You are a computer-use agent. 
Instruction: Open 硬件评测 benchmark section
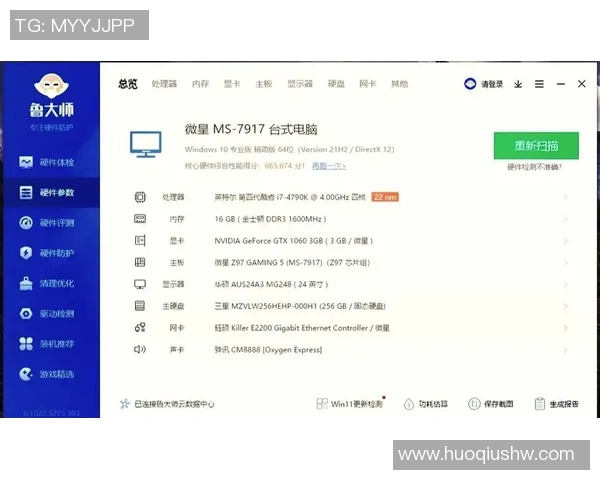coord(46,223)
